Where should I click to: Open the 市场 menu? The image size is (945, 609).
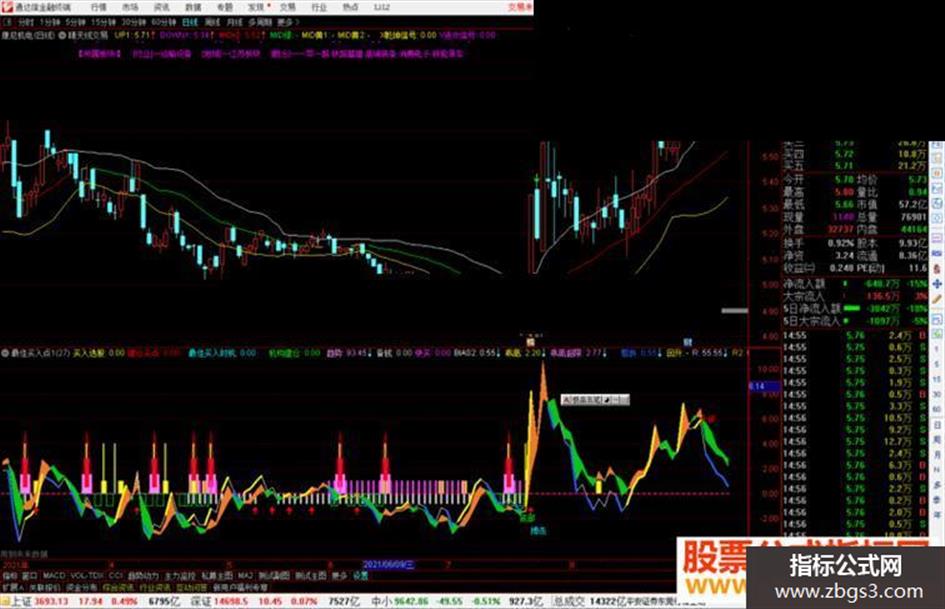click(130, 7)
